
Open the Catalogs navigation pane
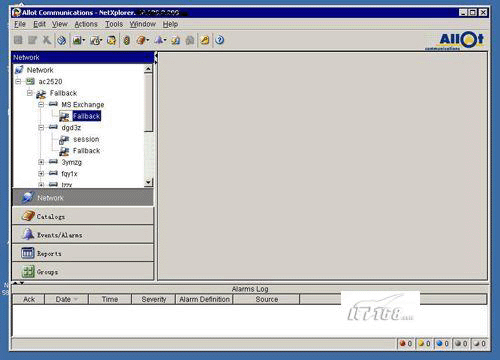click(83, 216)
